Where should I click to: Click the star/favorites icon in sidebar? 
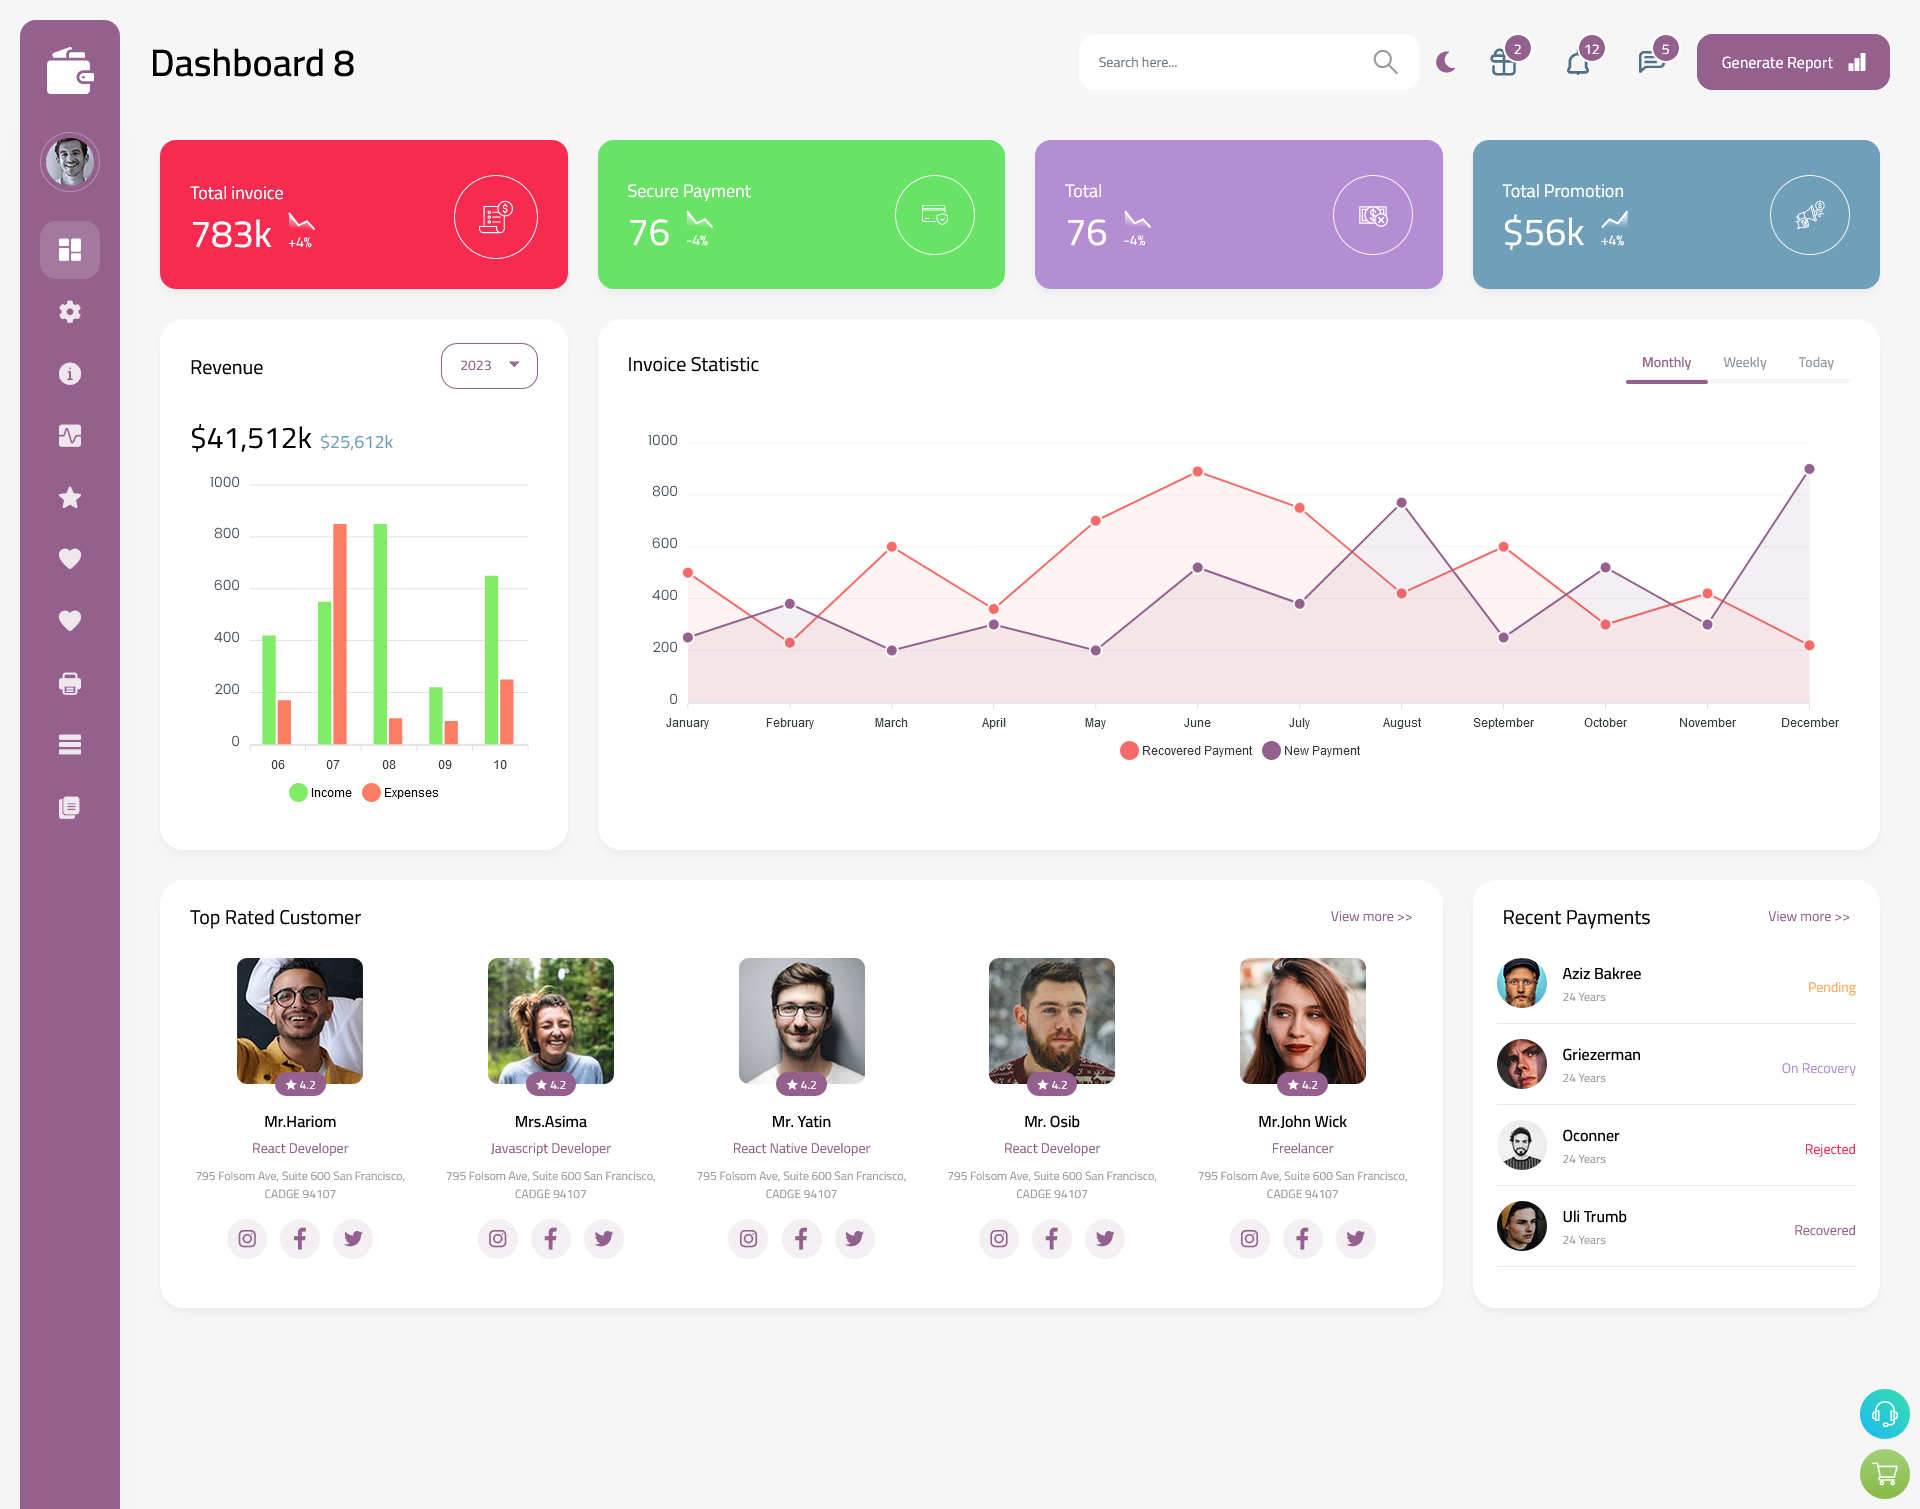69,497
